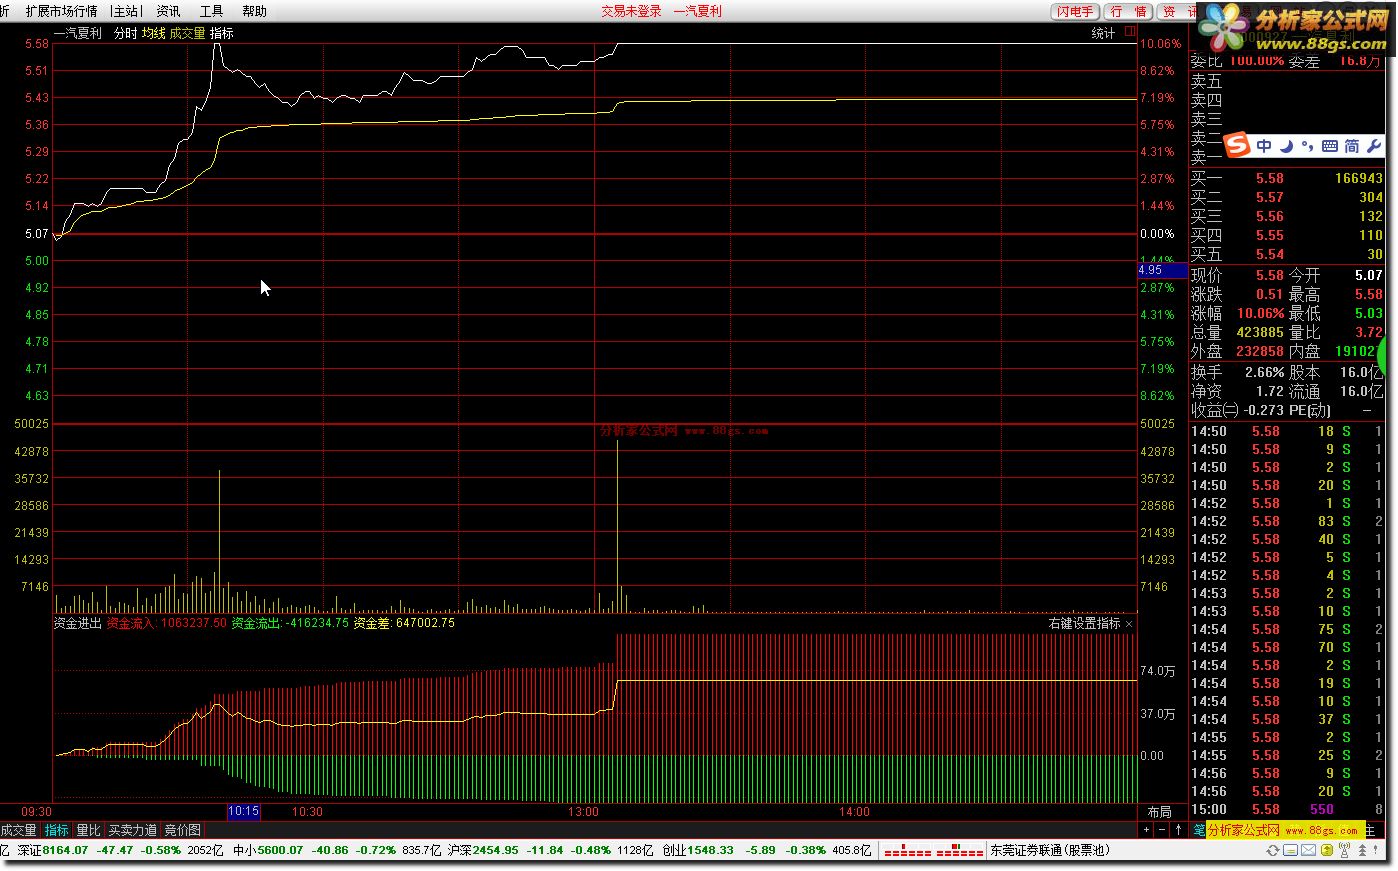Screen dimensions: 1398x871
Task: Click the 笔 tab below trade list
Action: [1199, 830]
